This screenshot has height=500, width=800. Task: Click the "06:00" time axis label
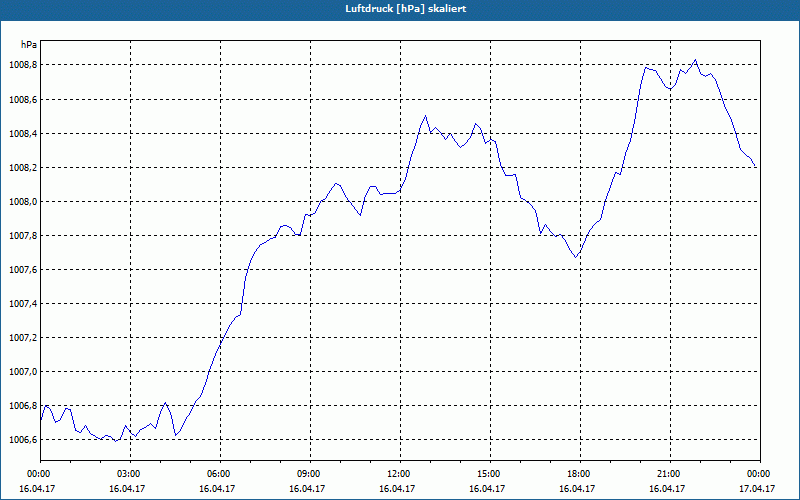216,474
